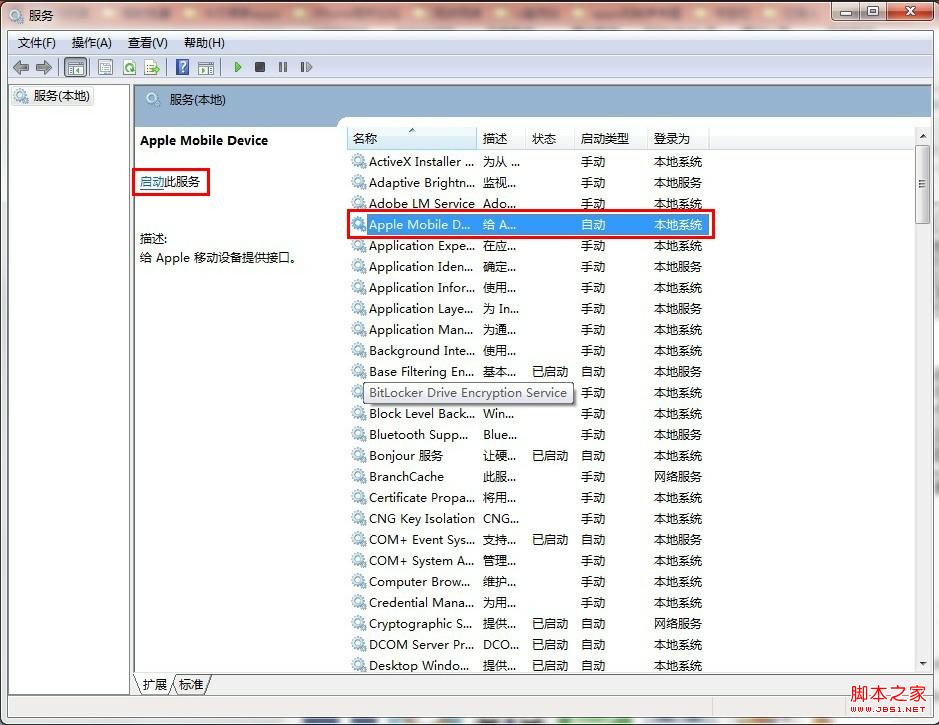Start the service with the green play icon

(x=238, y=67)
